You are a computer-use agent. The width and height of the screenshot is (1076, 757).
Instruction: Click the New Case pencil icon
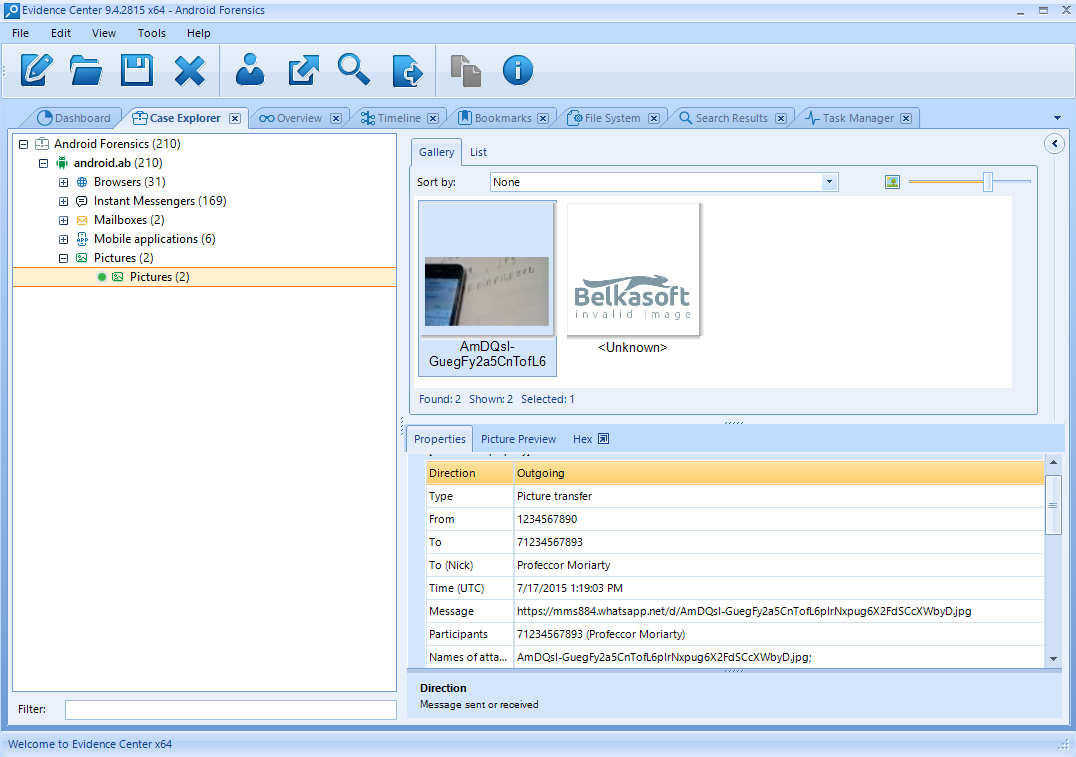click(36, 70)
